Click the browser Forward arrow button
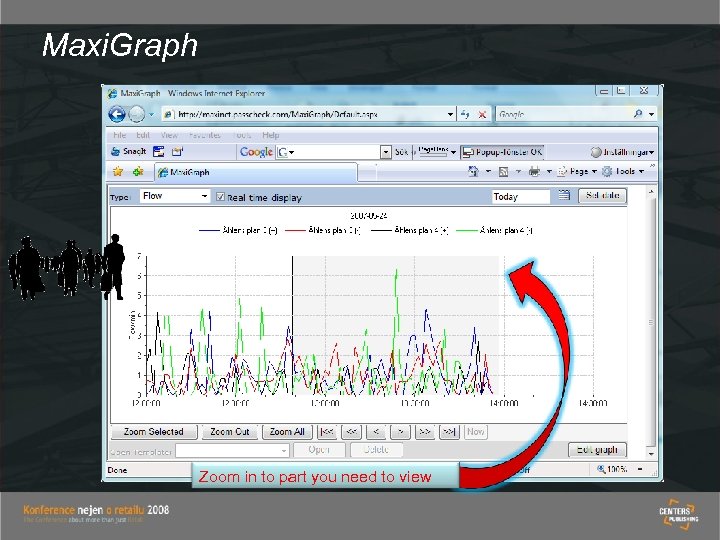This screenshot has width=720, height=540. coord(136,114)
